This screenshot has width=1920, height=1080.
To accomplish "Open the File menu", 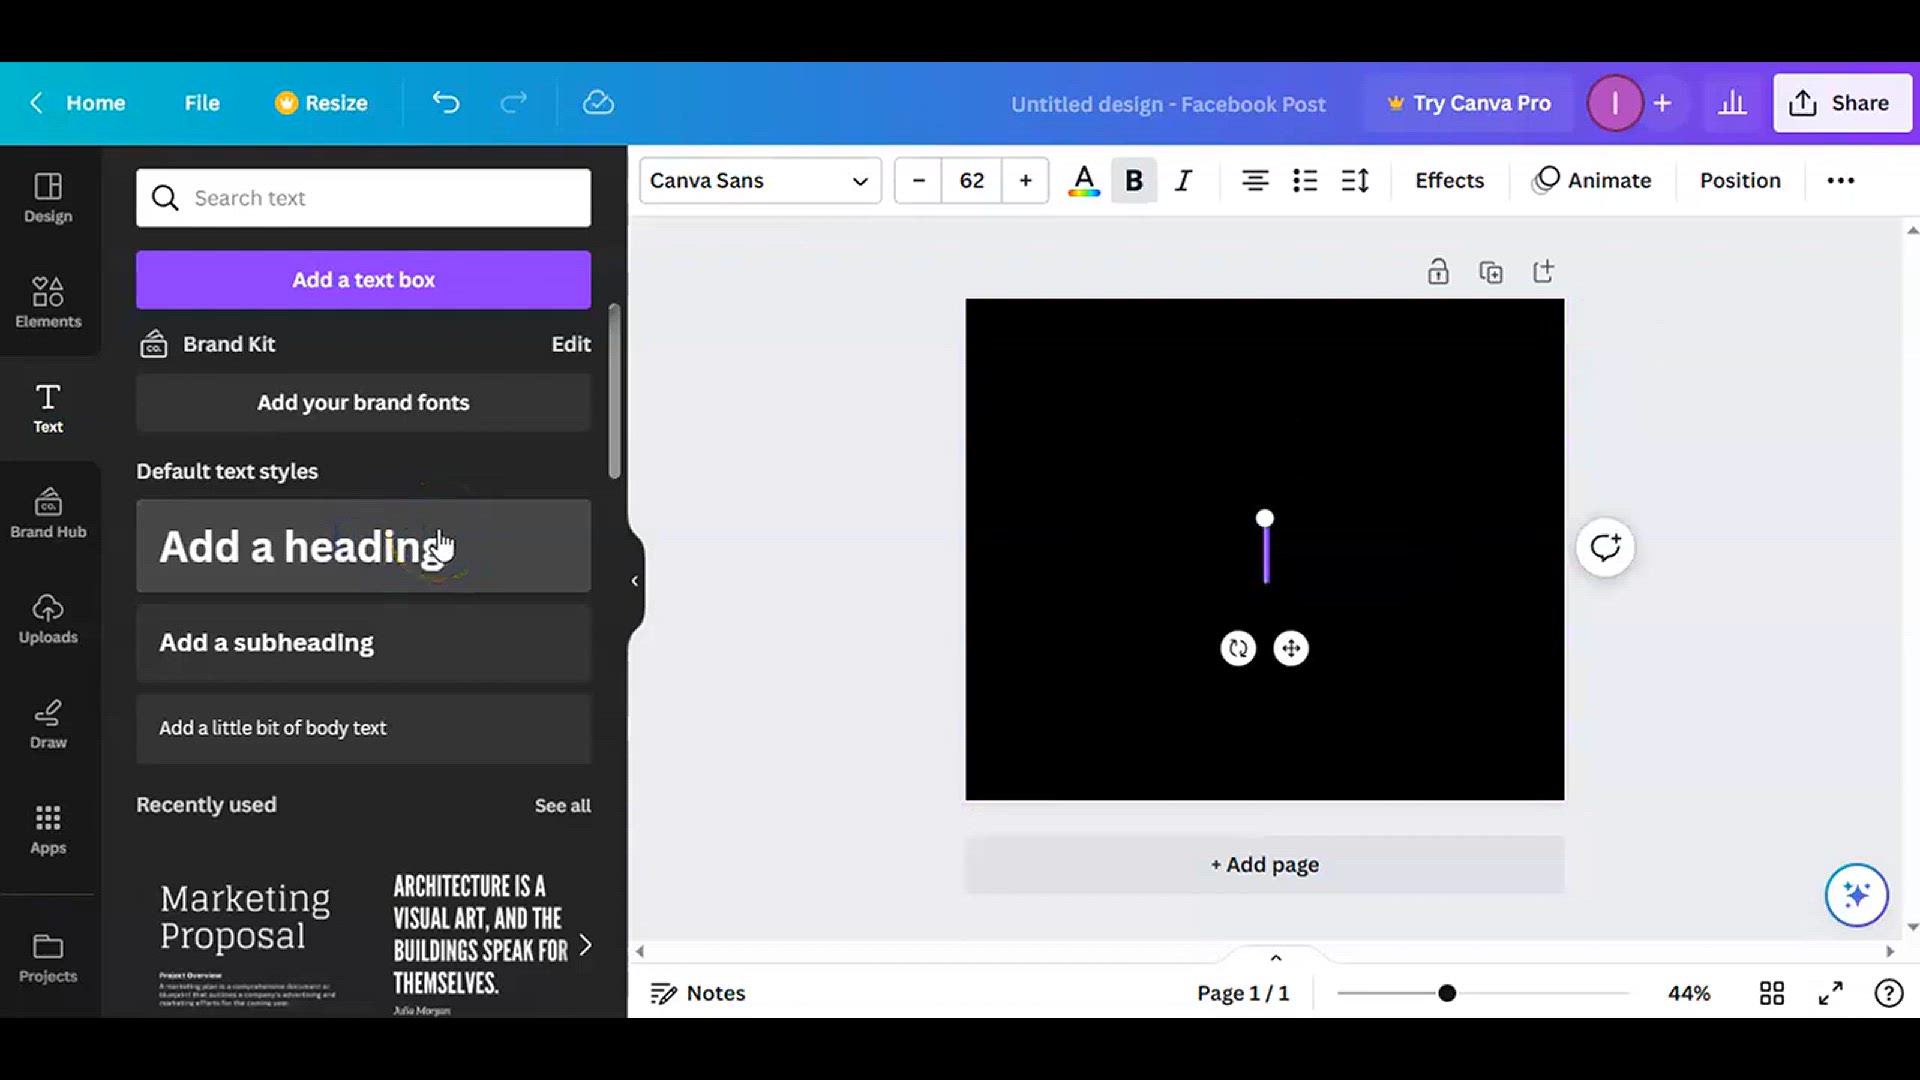I will click(x=202, y=103).
